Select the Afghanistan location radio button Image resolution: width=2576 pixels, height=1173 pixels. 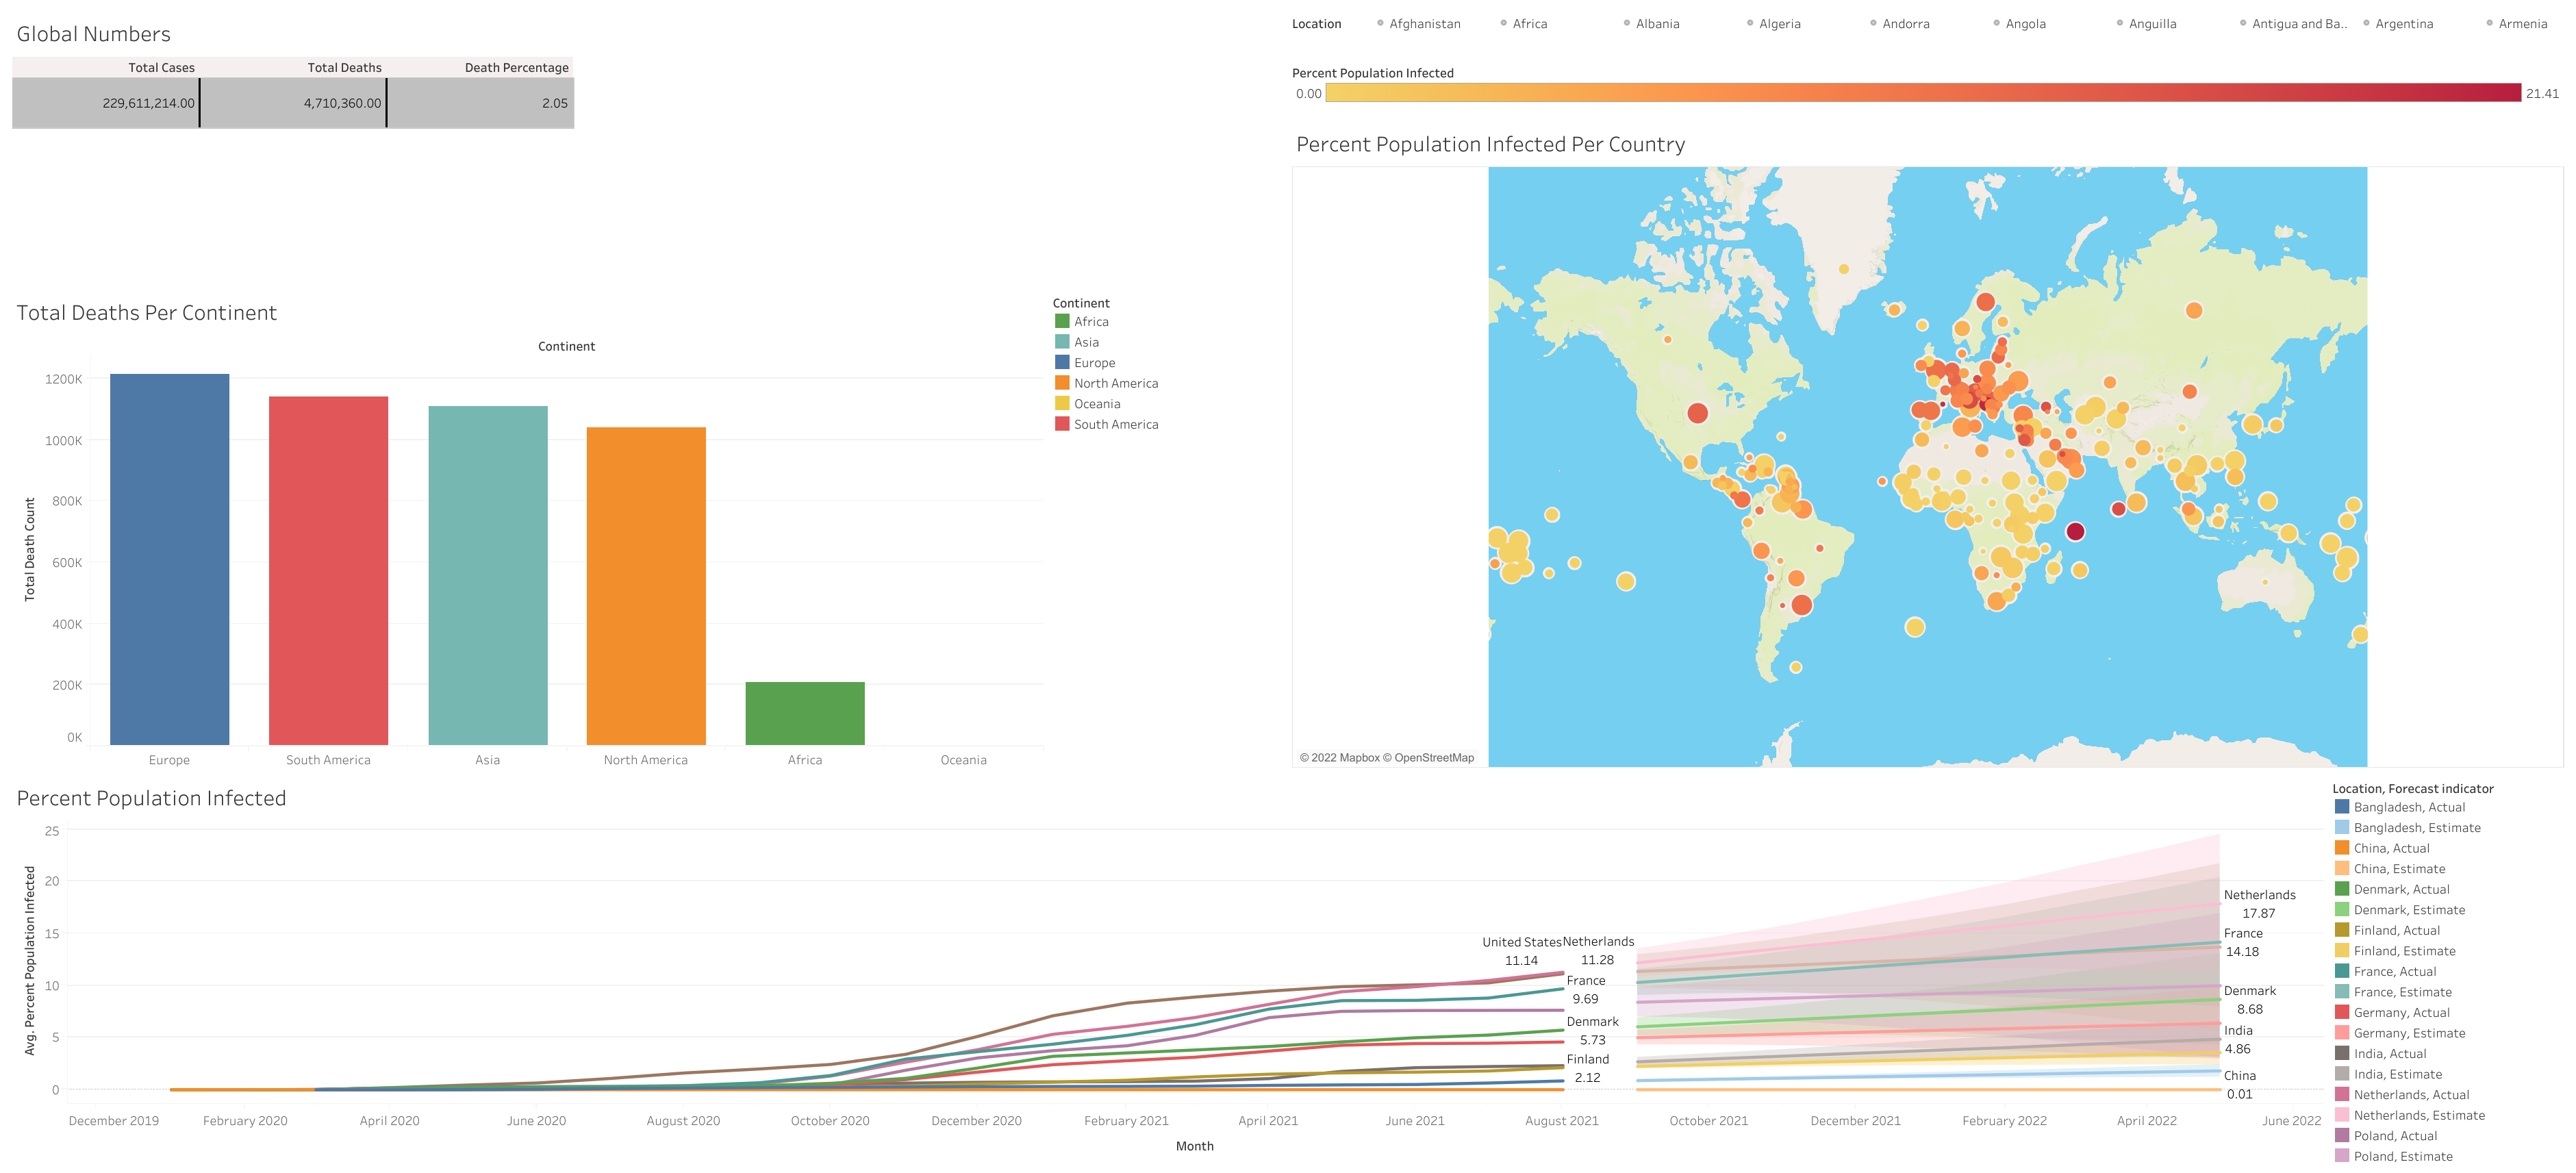(1380, 23)
